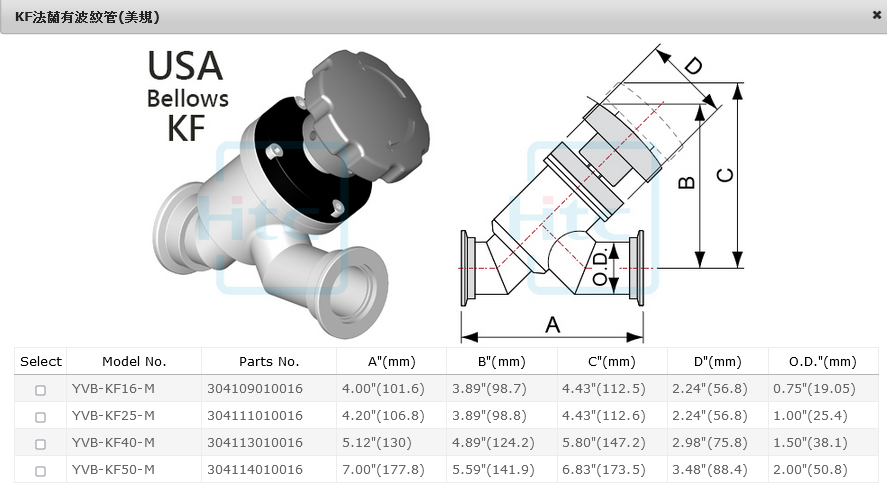Click the B"(mm) column header

pyautogui.click(x=502, y=361)
